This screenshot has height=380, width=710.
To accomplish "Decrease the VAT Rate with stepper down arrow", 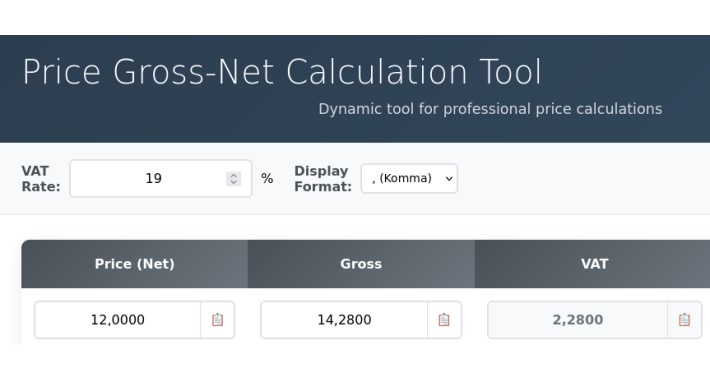I will pos(233,182).
